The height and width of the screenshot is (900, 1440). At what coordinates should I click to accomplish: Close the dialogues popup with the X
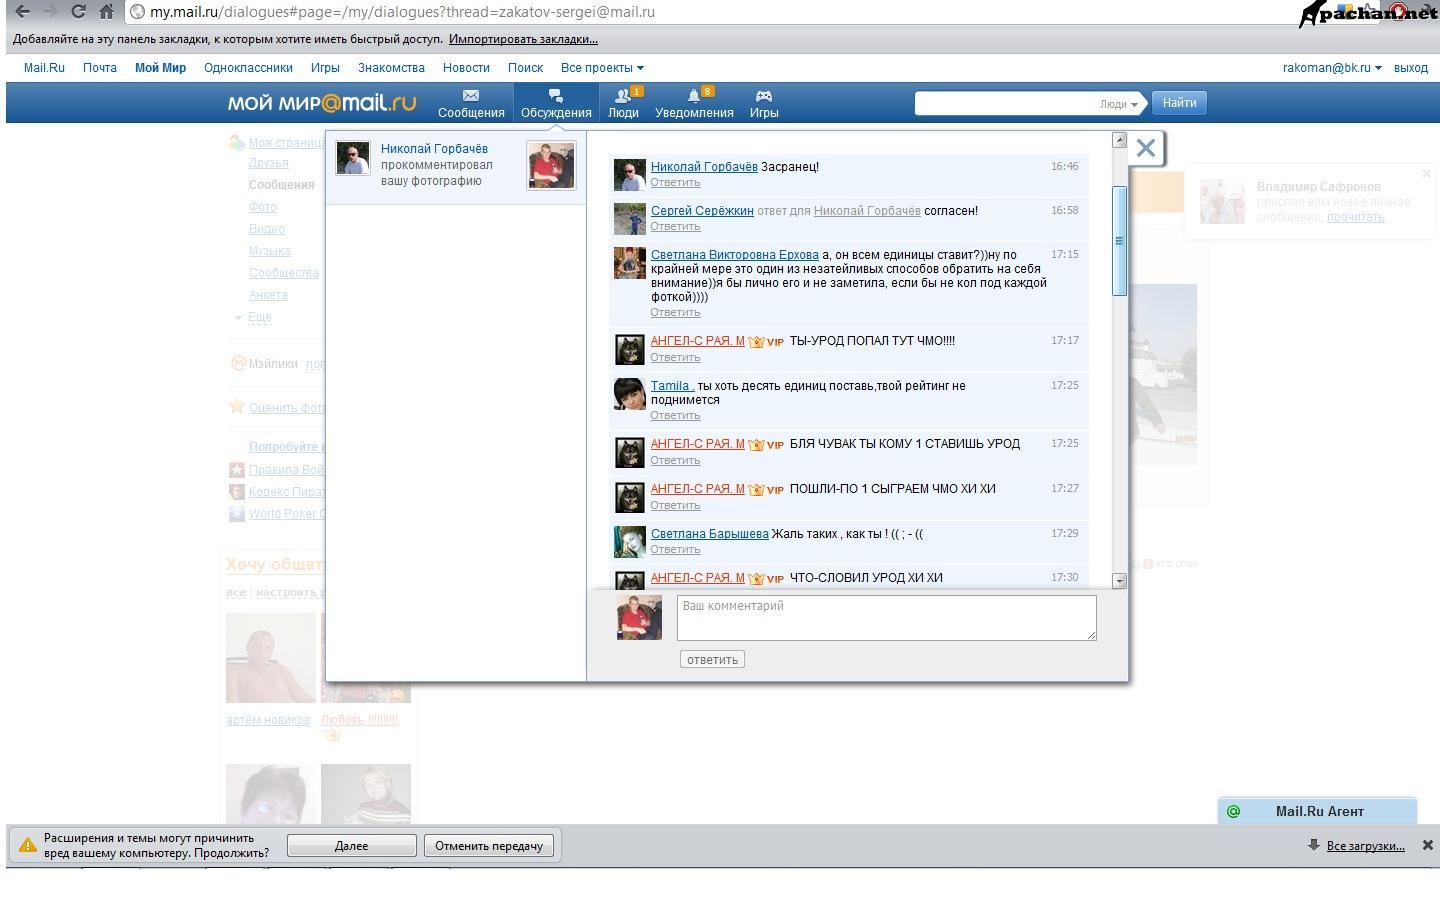coord(1146,149)
